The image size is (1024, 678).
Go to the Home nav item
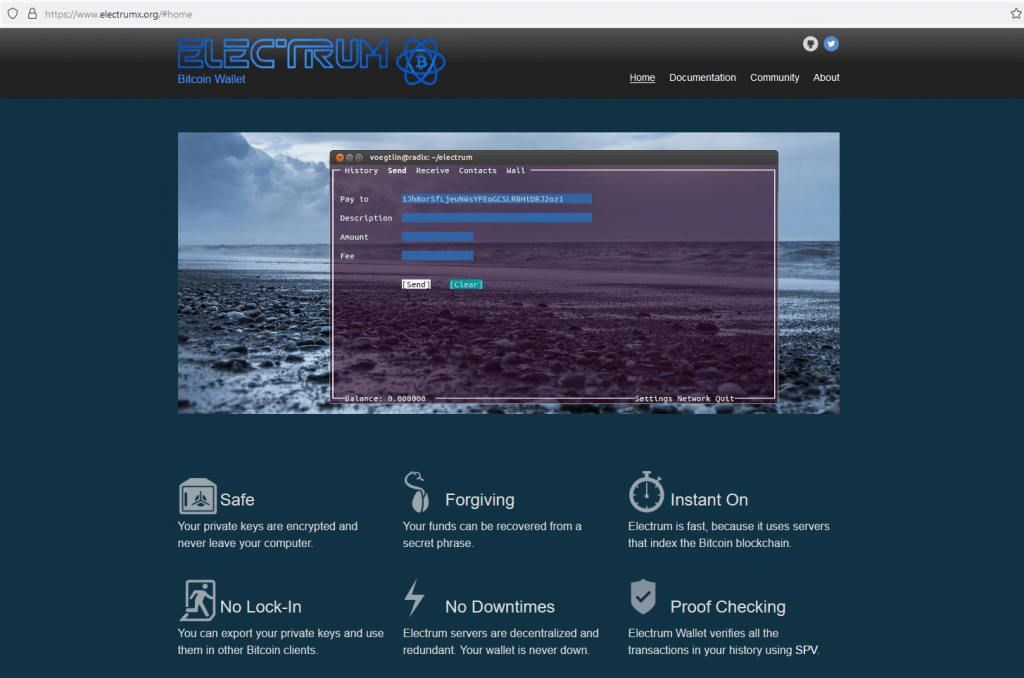click(x=642, y=78)
